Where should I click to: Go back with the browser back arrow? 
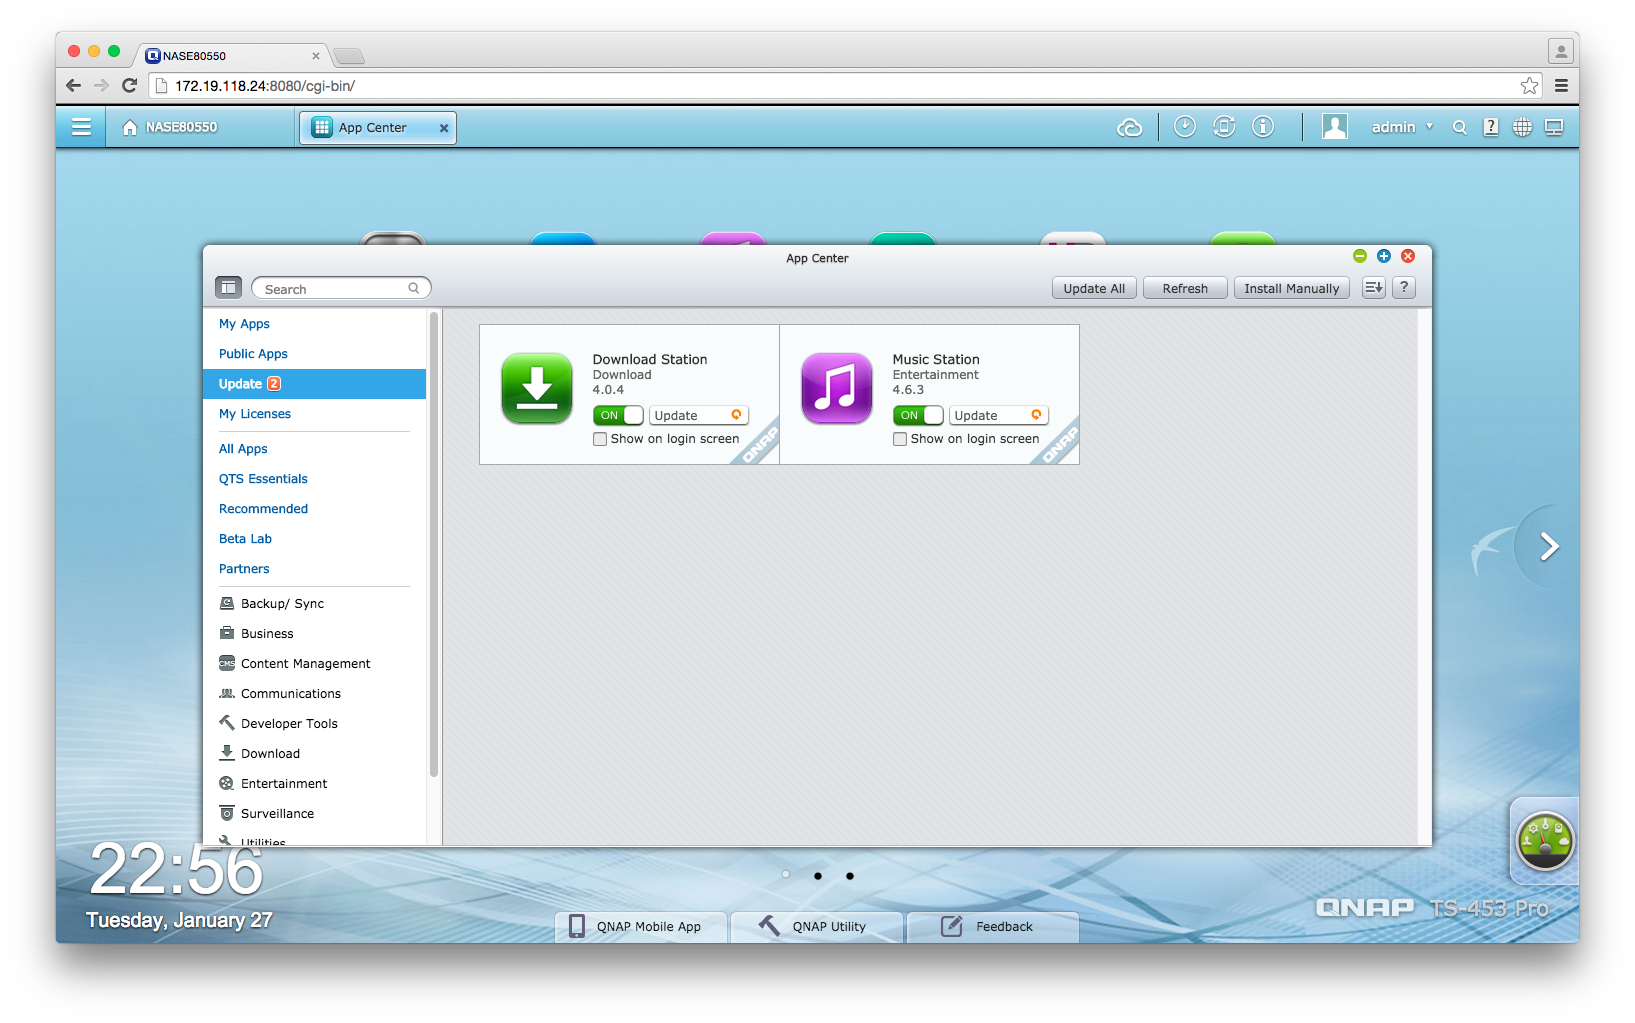click(73, 86)
